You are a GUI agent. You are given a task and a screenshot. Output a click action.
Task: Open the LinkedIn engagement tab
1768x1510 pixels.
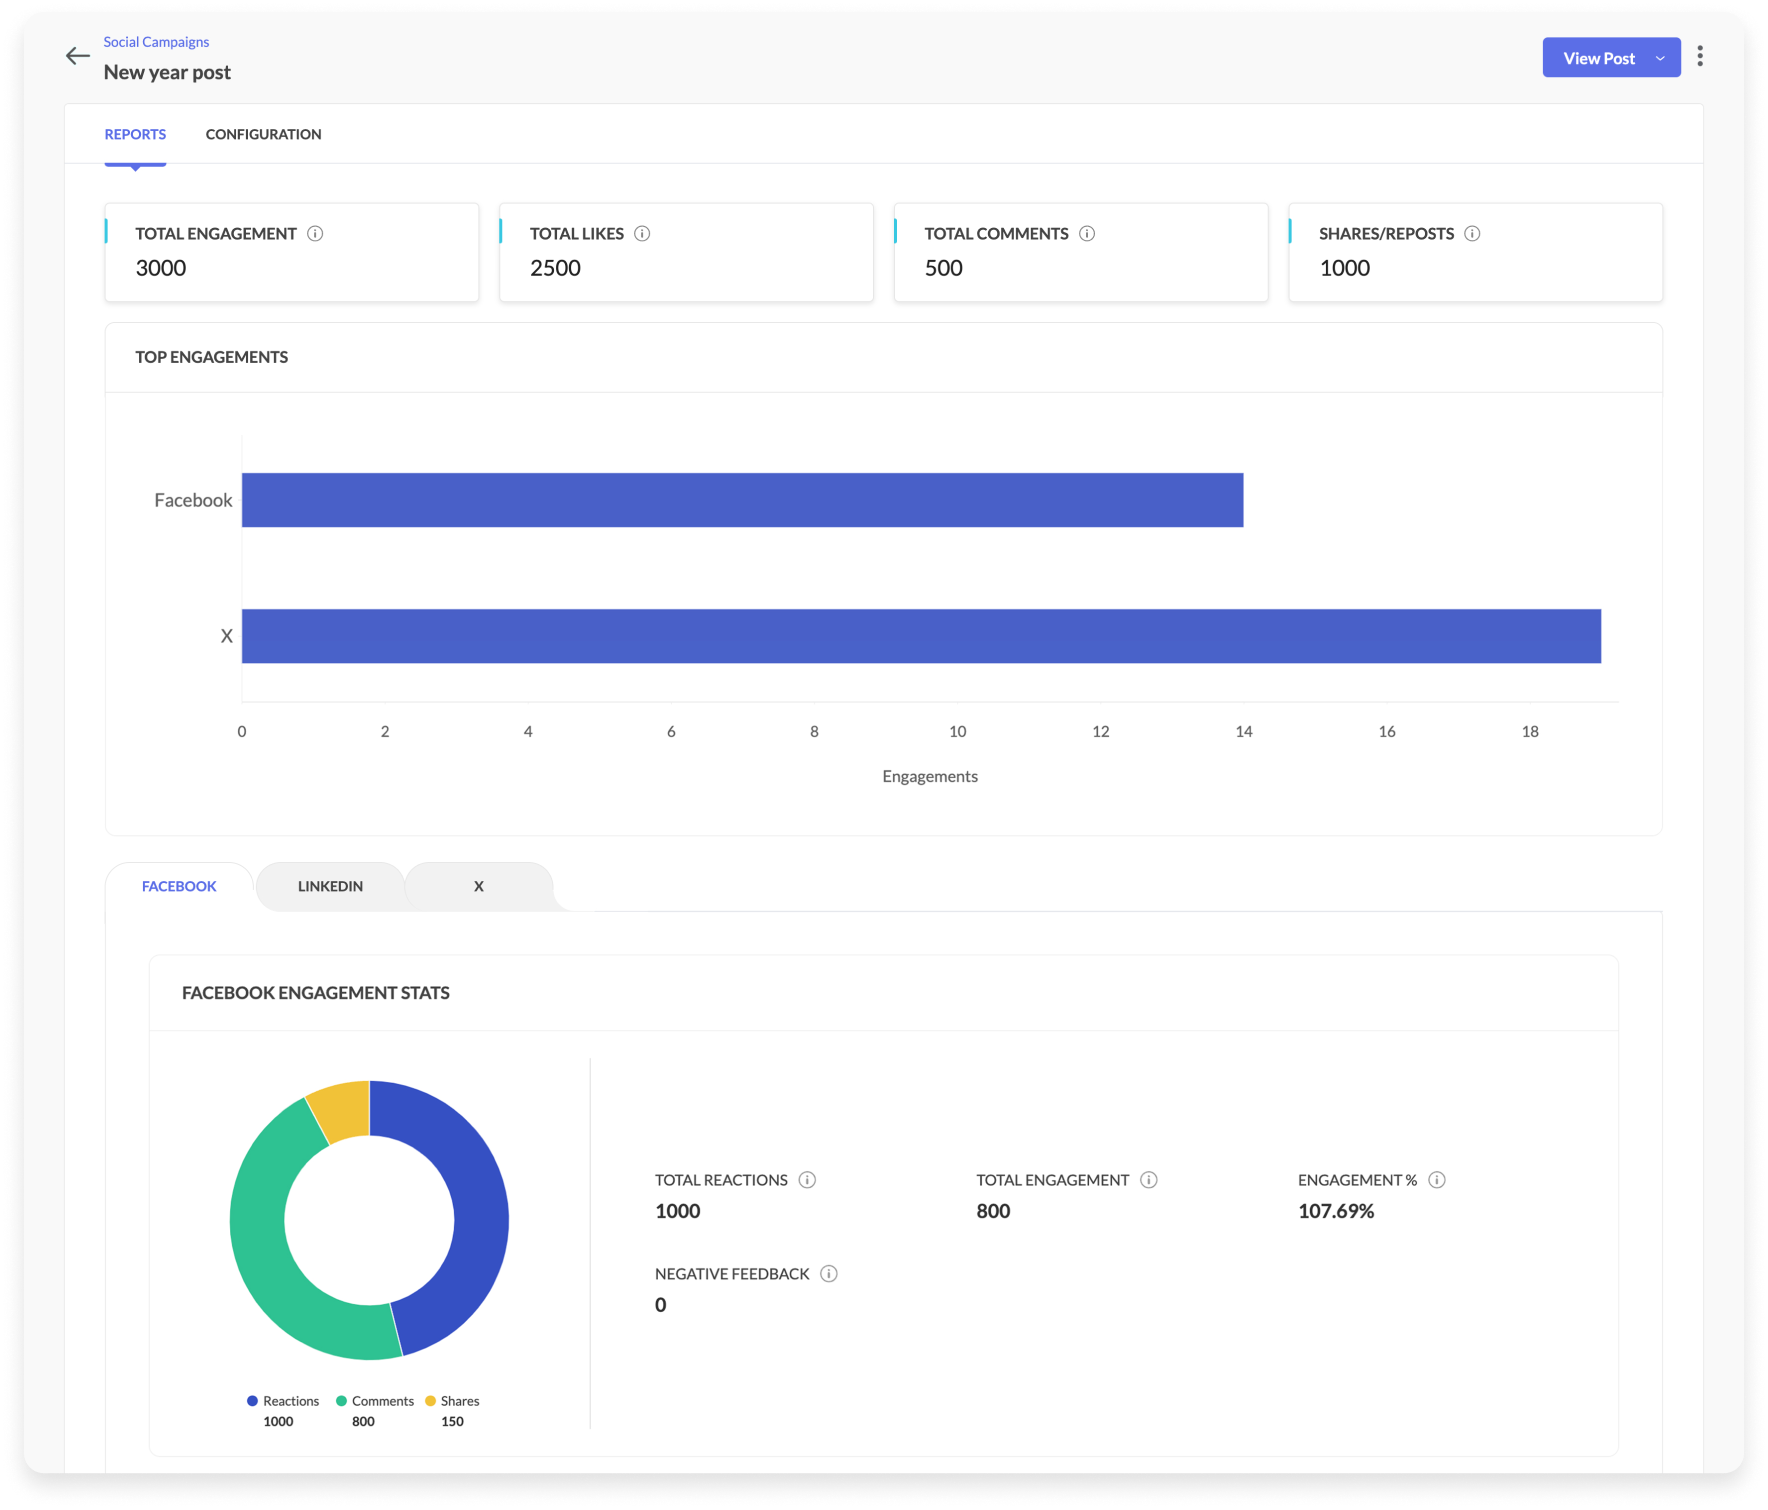point(330,886)
